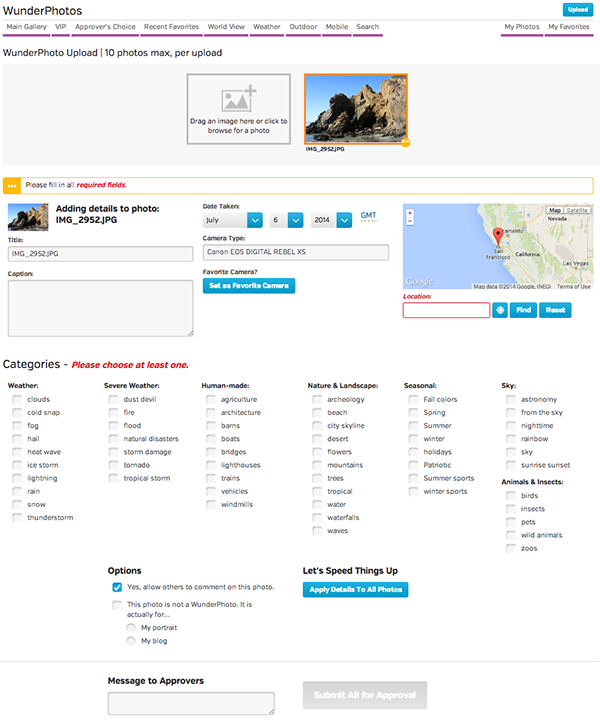Click the map zoom out minus
The height and width of the screenshot is (726, 600).
click(410, 221)
